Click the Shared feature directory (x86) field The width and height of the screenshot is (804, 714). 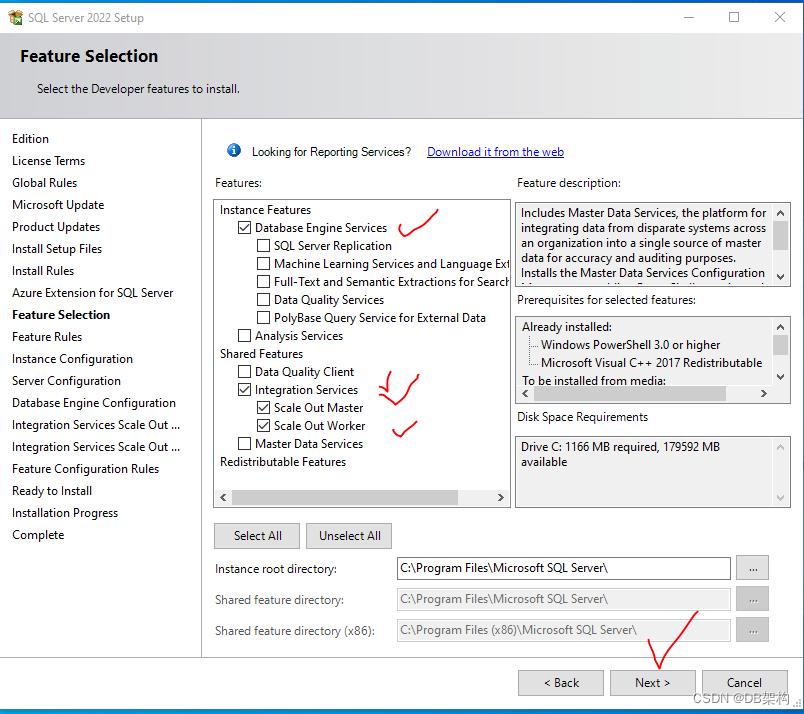point(564,630)
